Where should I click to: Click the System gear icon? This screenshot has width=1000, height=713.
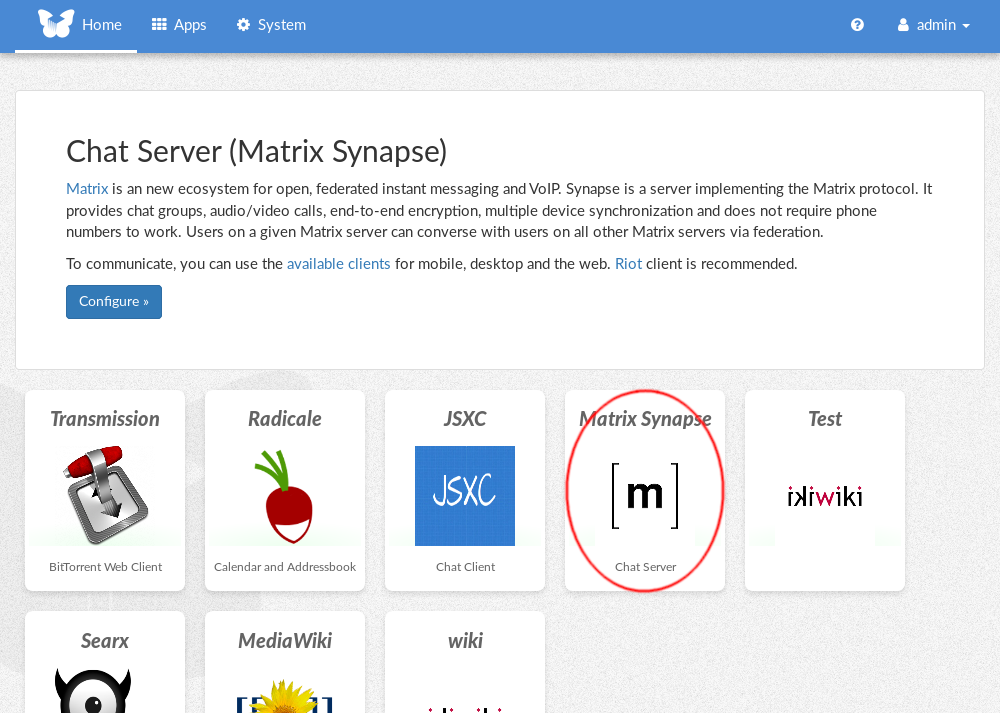[x=243, y=25]
